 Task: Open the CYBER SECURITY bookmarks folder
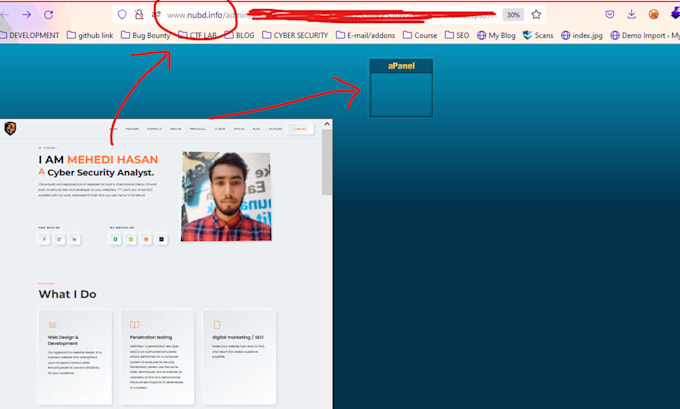[295, 36]
